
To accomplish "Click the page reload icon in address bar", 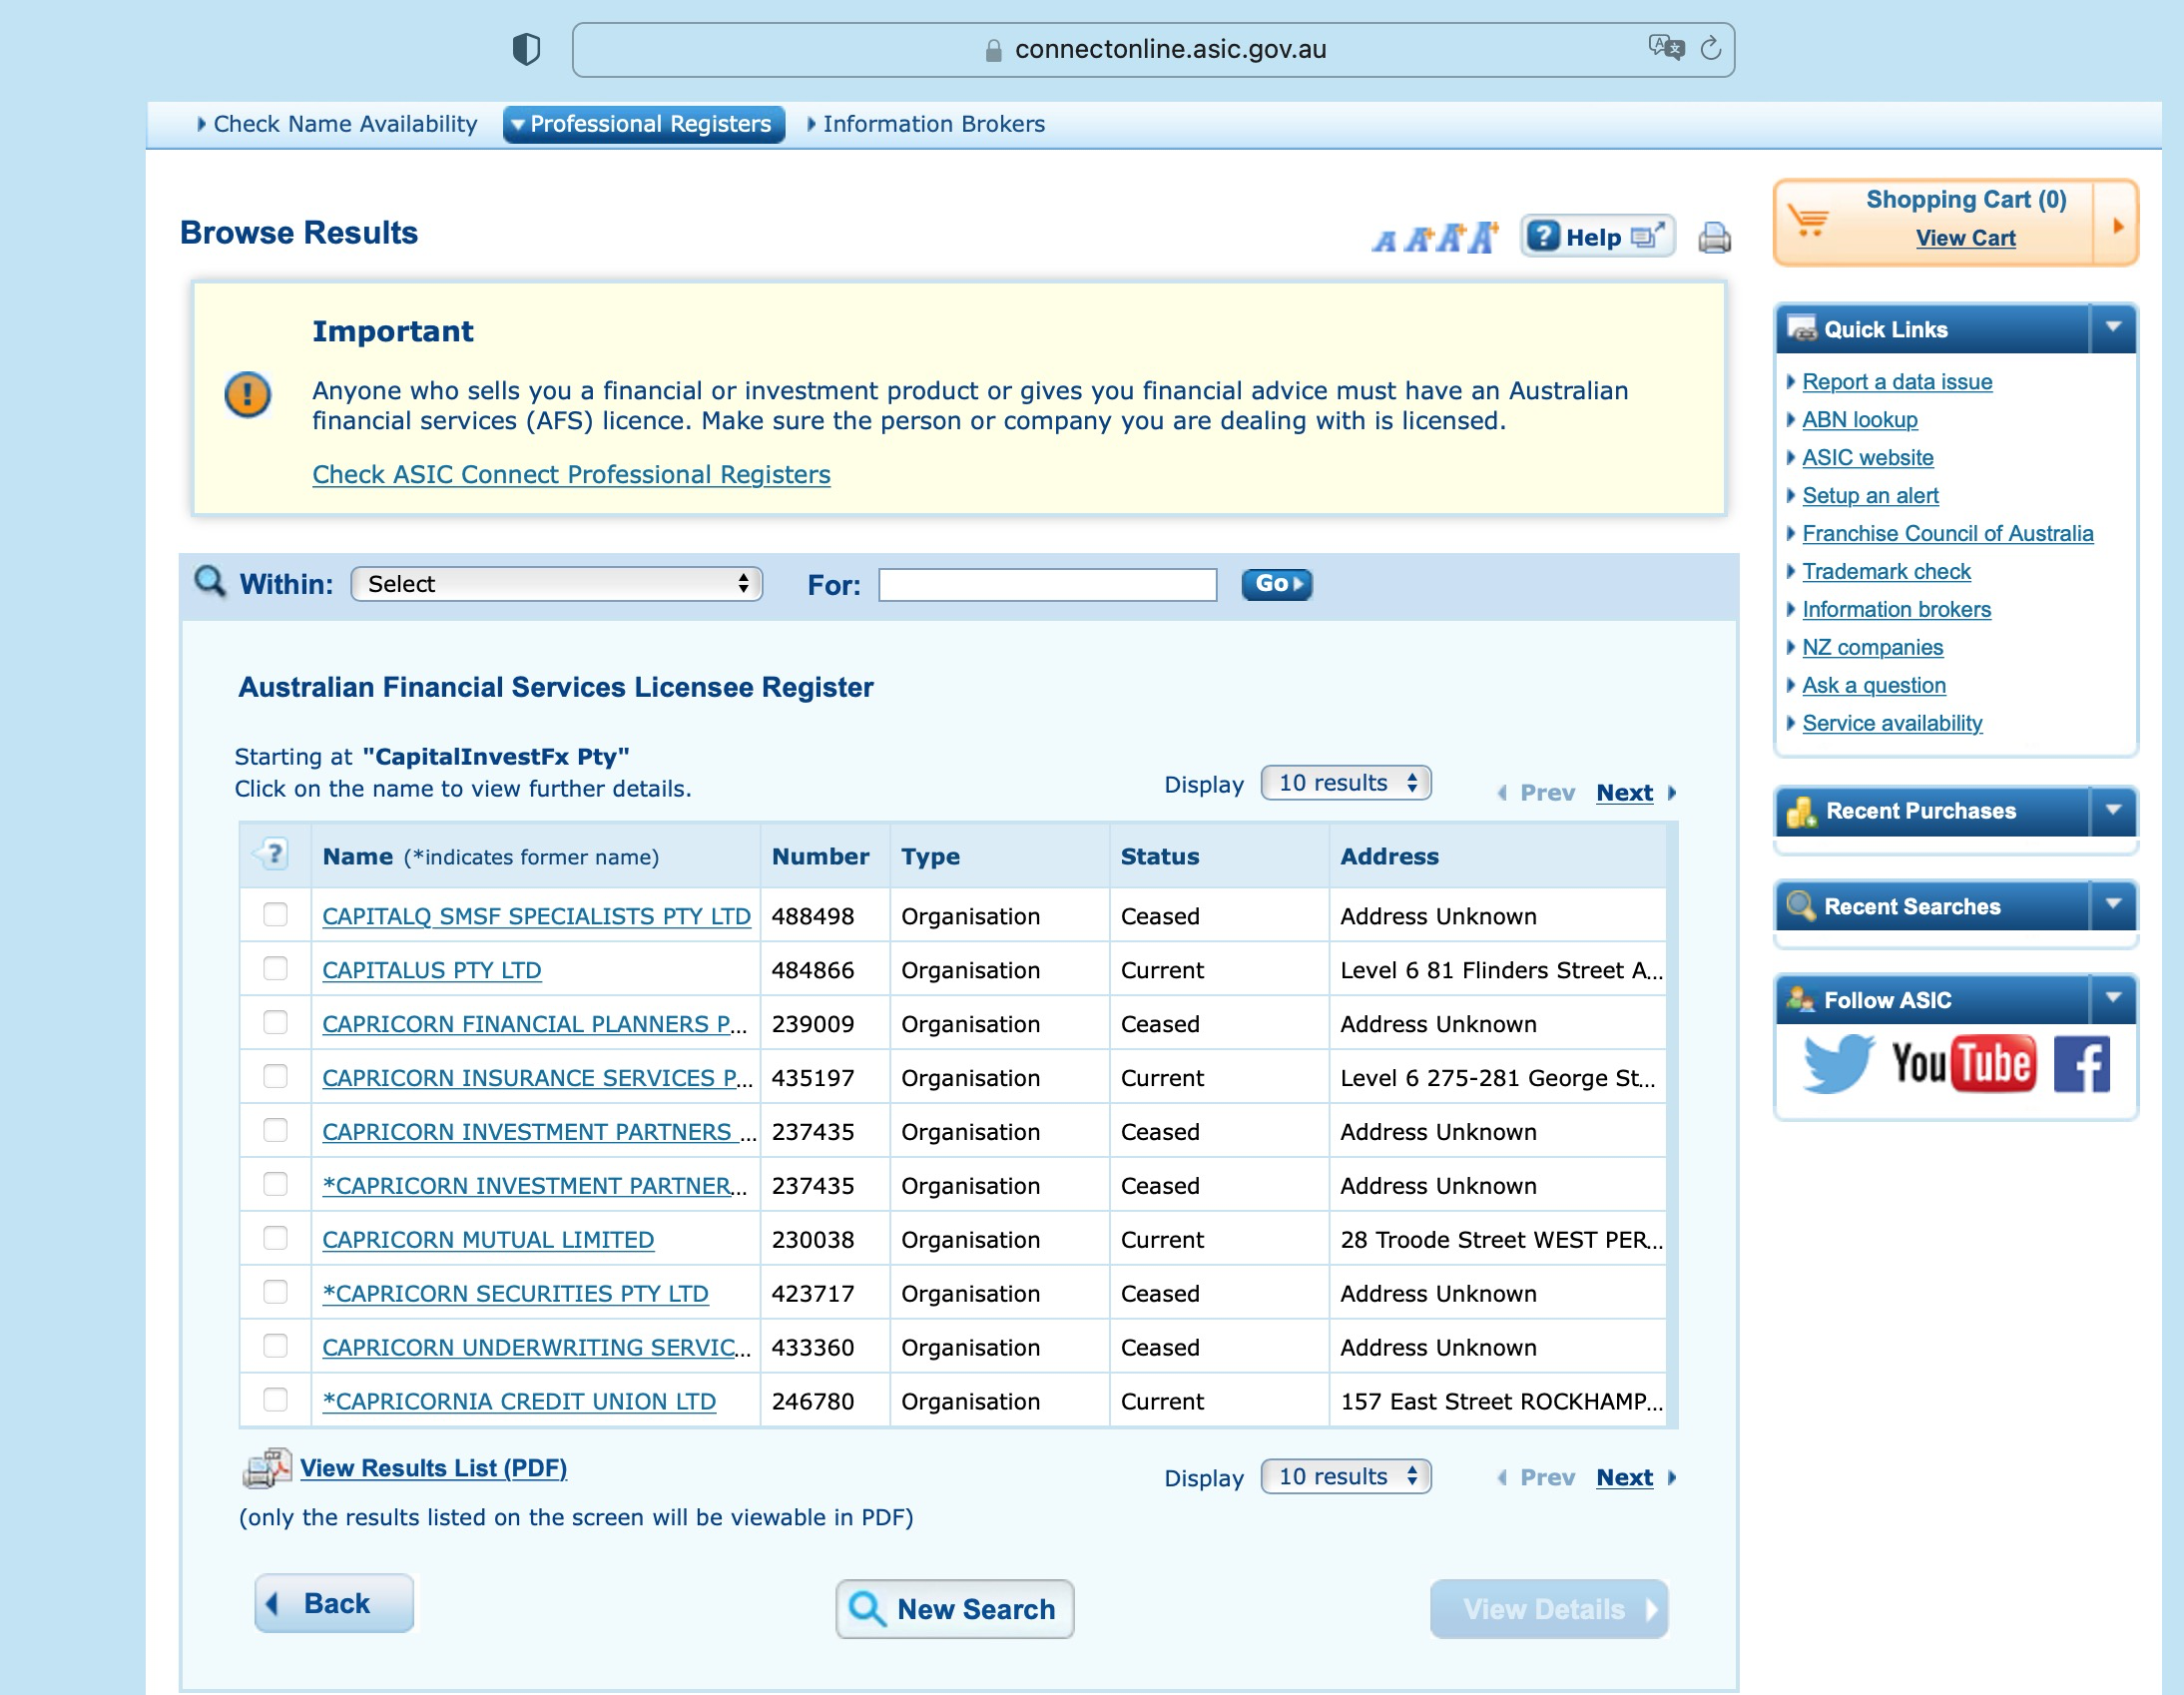I will pyautogui.click(x=1710, y=48).
